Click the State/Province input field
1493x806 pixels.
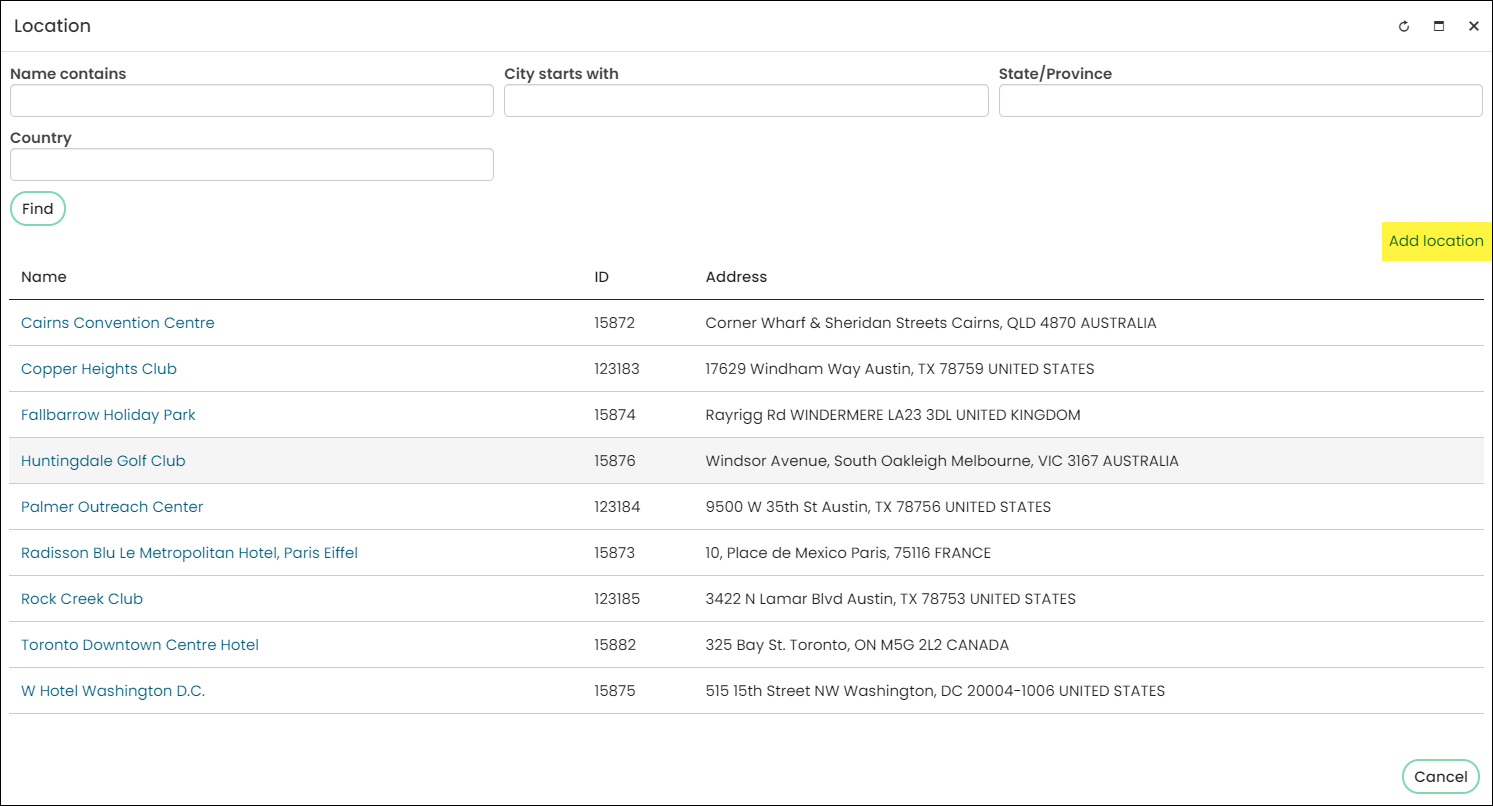point(1240,100)
